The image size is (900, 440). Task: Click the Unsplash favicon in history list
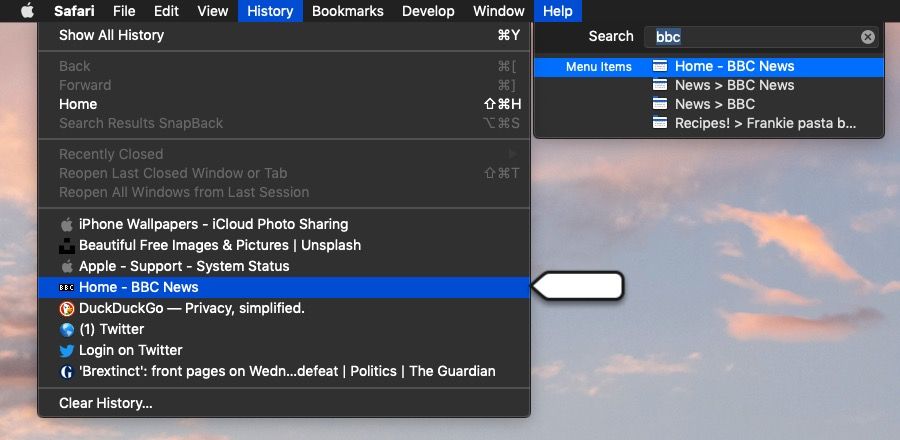(67, 245)
